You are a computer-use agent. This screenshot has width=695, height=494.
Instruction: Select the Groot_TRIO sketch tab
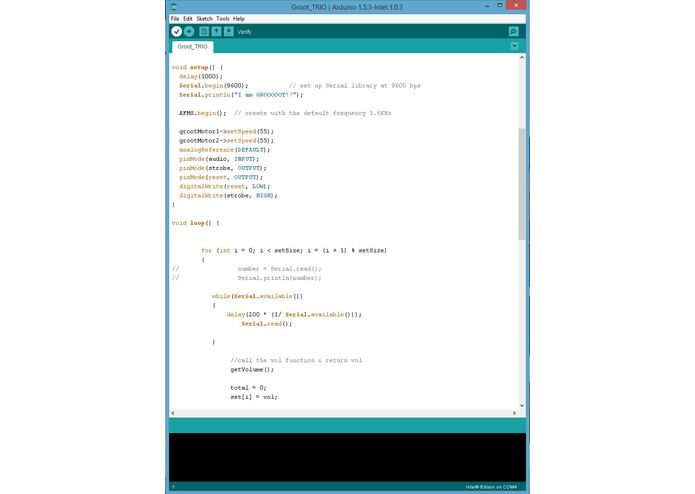click(192, 47)
